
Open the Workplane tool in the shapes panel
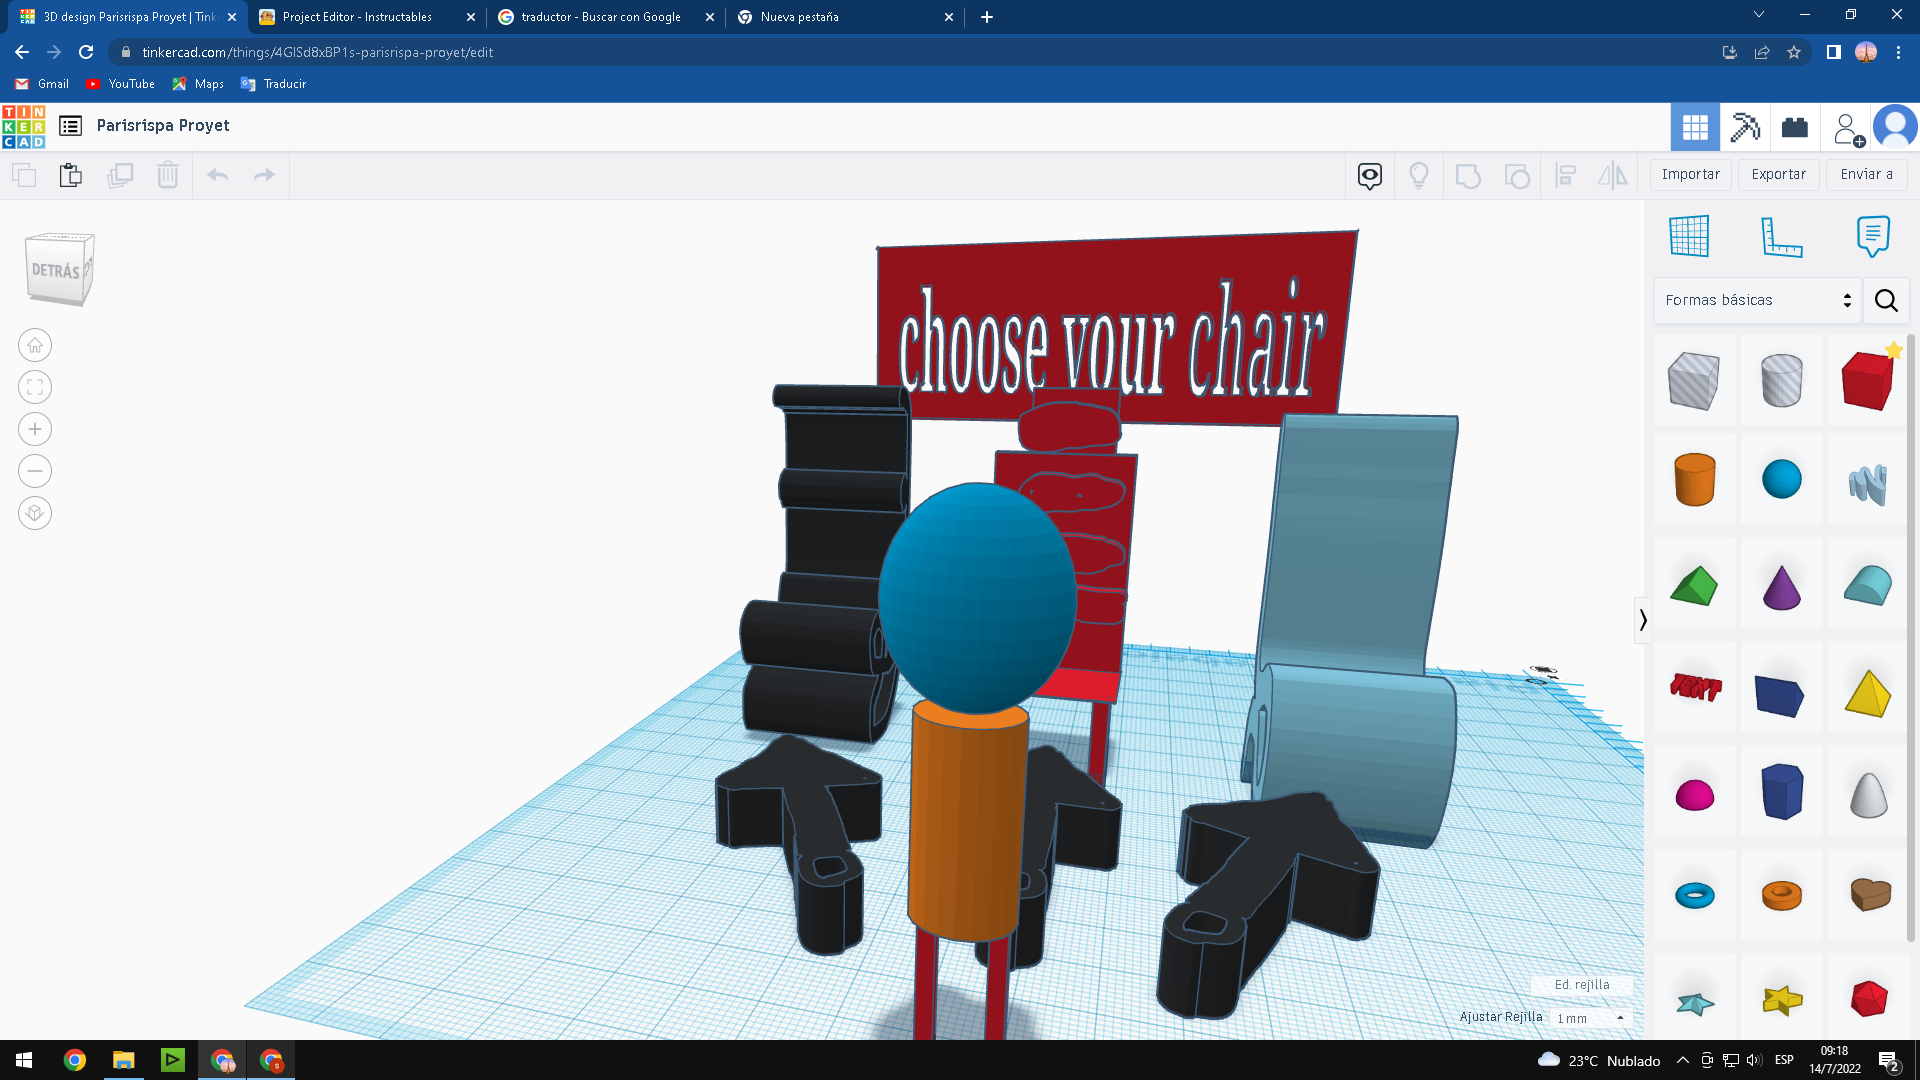pyautogui.click(x=1689, y=237)
